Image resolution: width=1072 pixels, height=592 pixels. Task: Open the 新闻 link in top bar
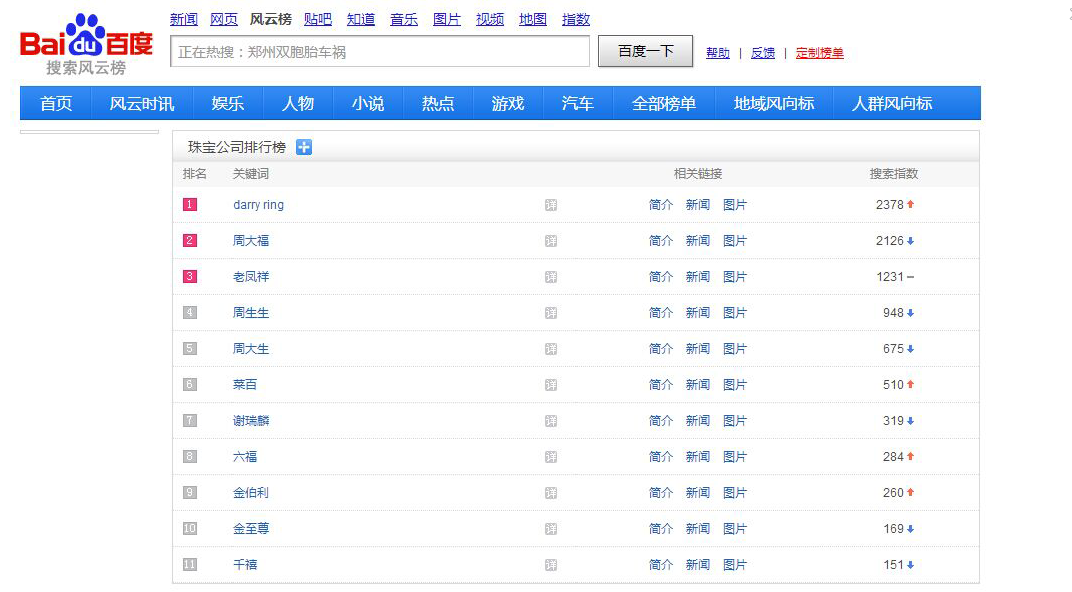184,19
